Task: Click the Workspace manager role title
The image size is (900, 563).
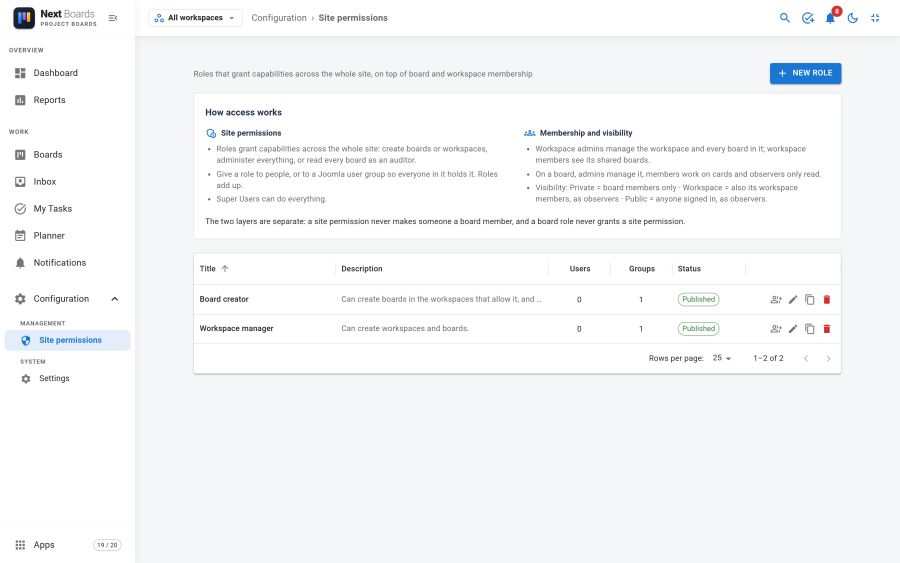Action: point(236,328)
